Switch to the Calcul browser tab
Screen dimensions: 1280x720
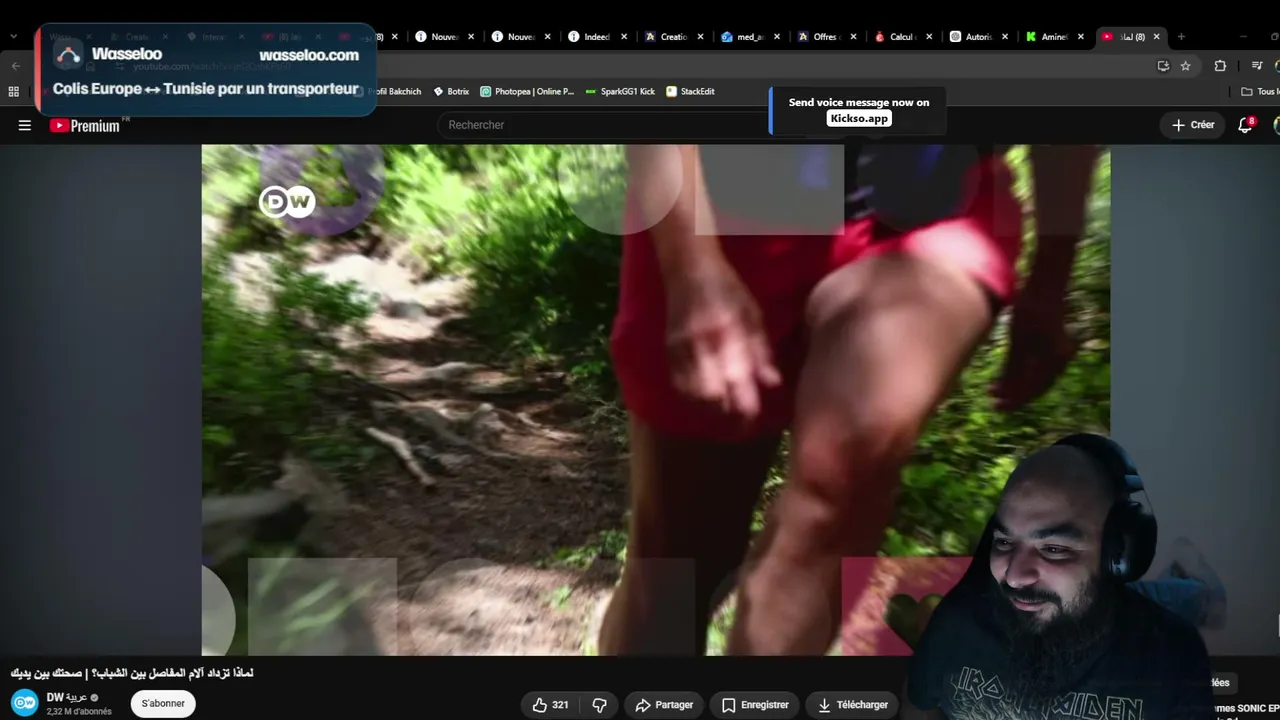point(902,37)
